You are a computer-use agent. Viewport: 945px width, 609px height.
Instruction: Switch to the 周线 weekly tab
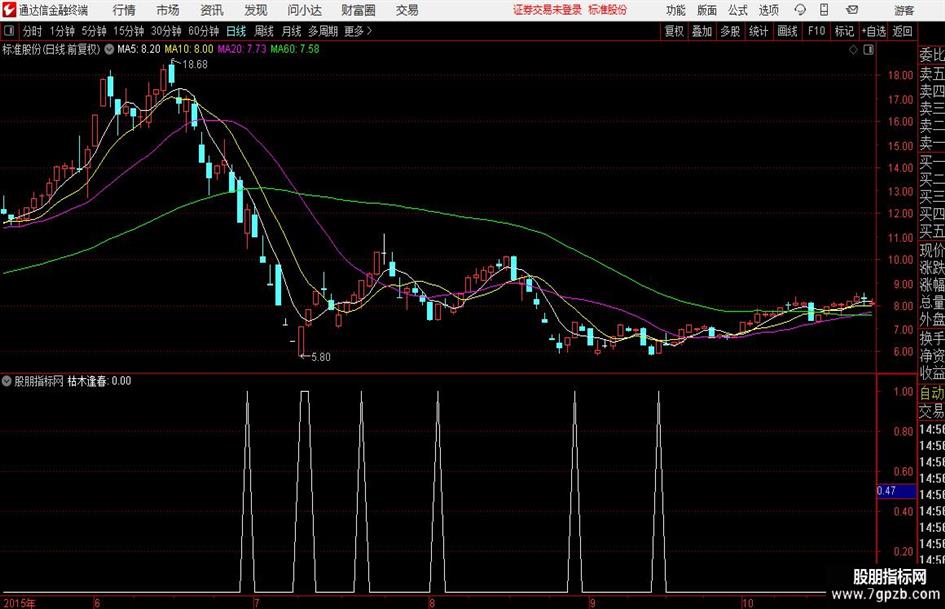click(x=264, y=31)
